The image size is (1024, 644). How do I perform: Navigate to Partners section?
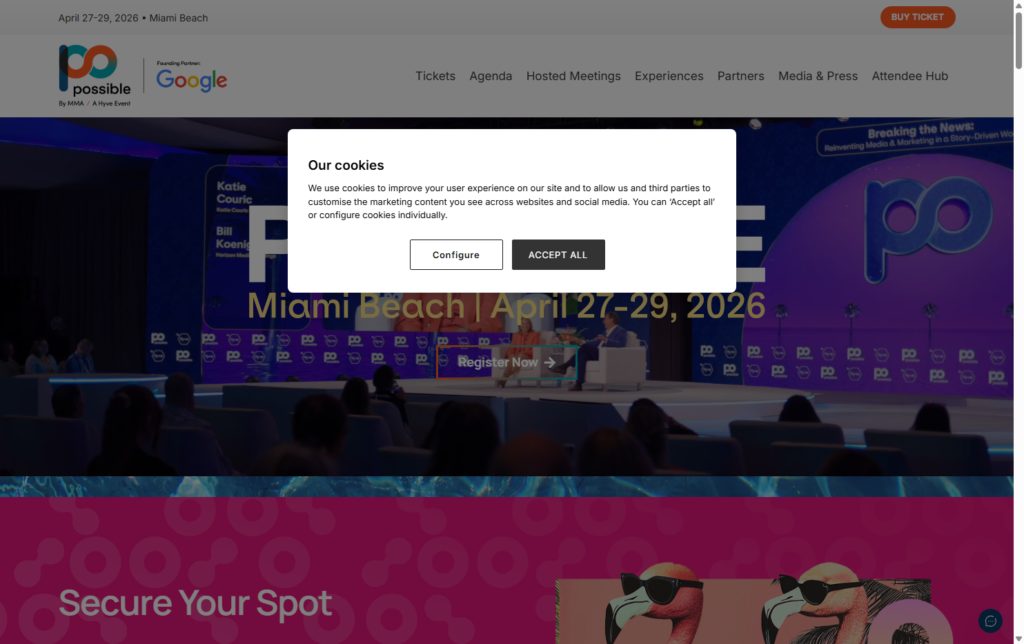pos(740,76)
